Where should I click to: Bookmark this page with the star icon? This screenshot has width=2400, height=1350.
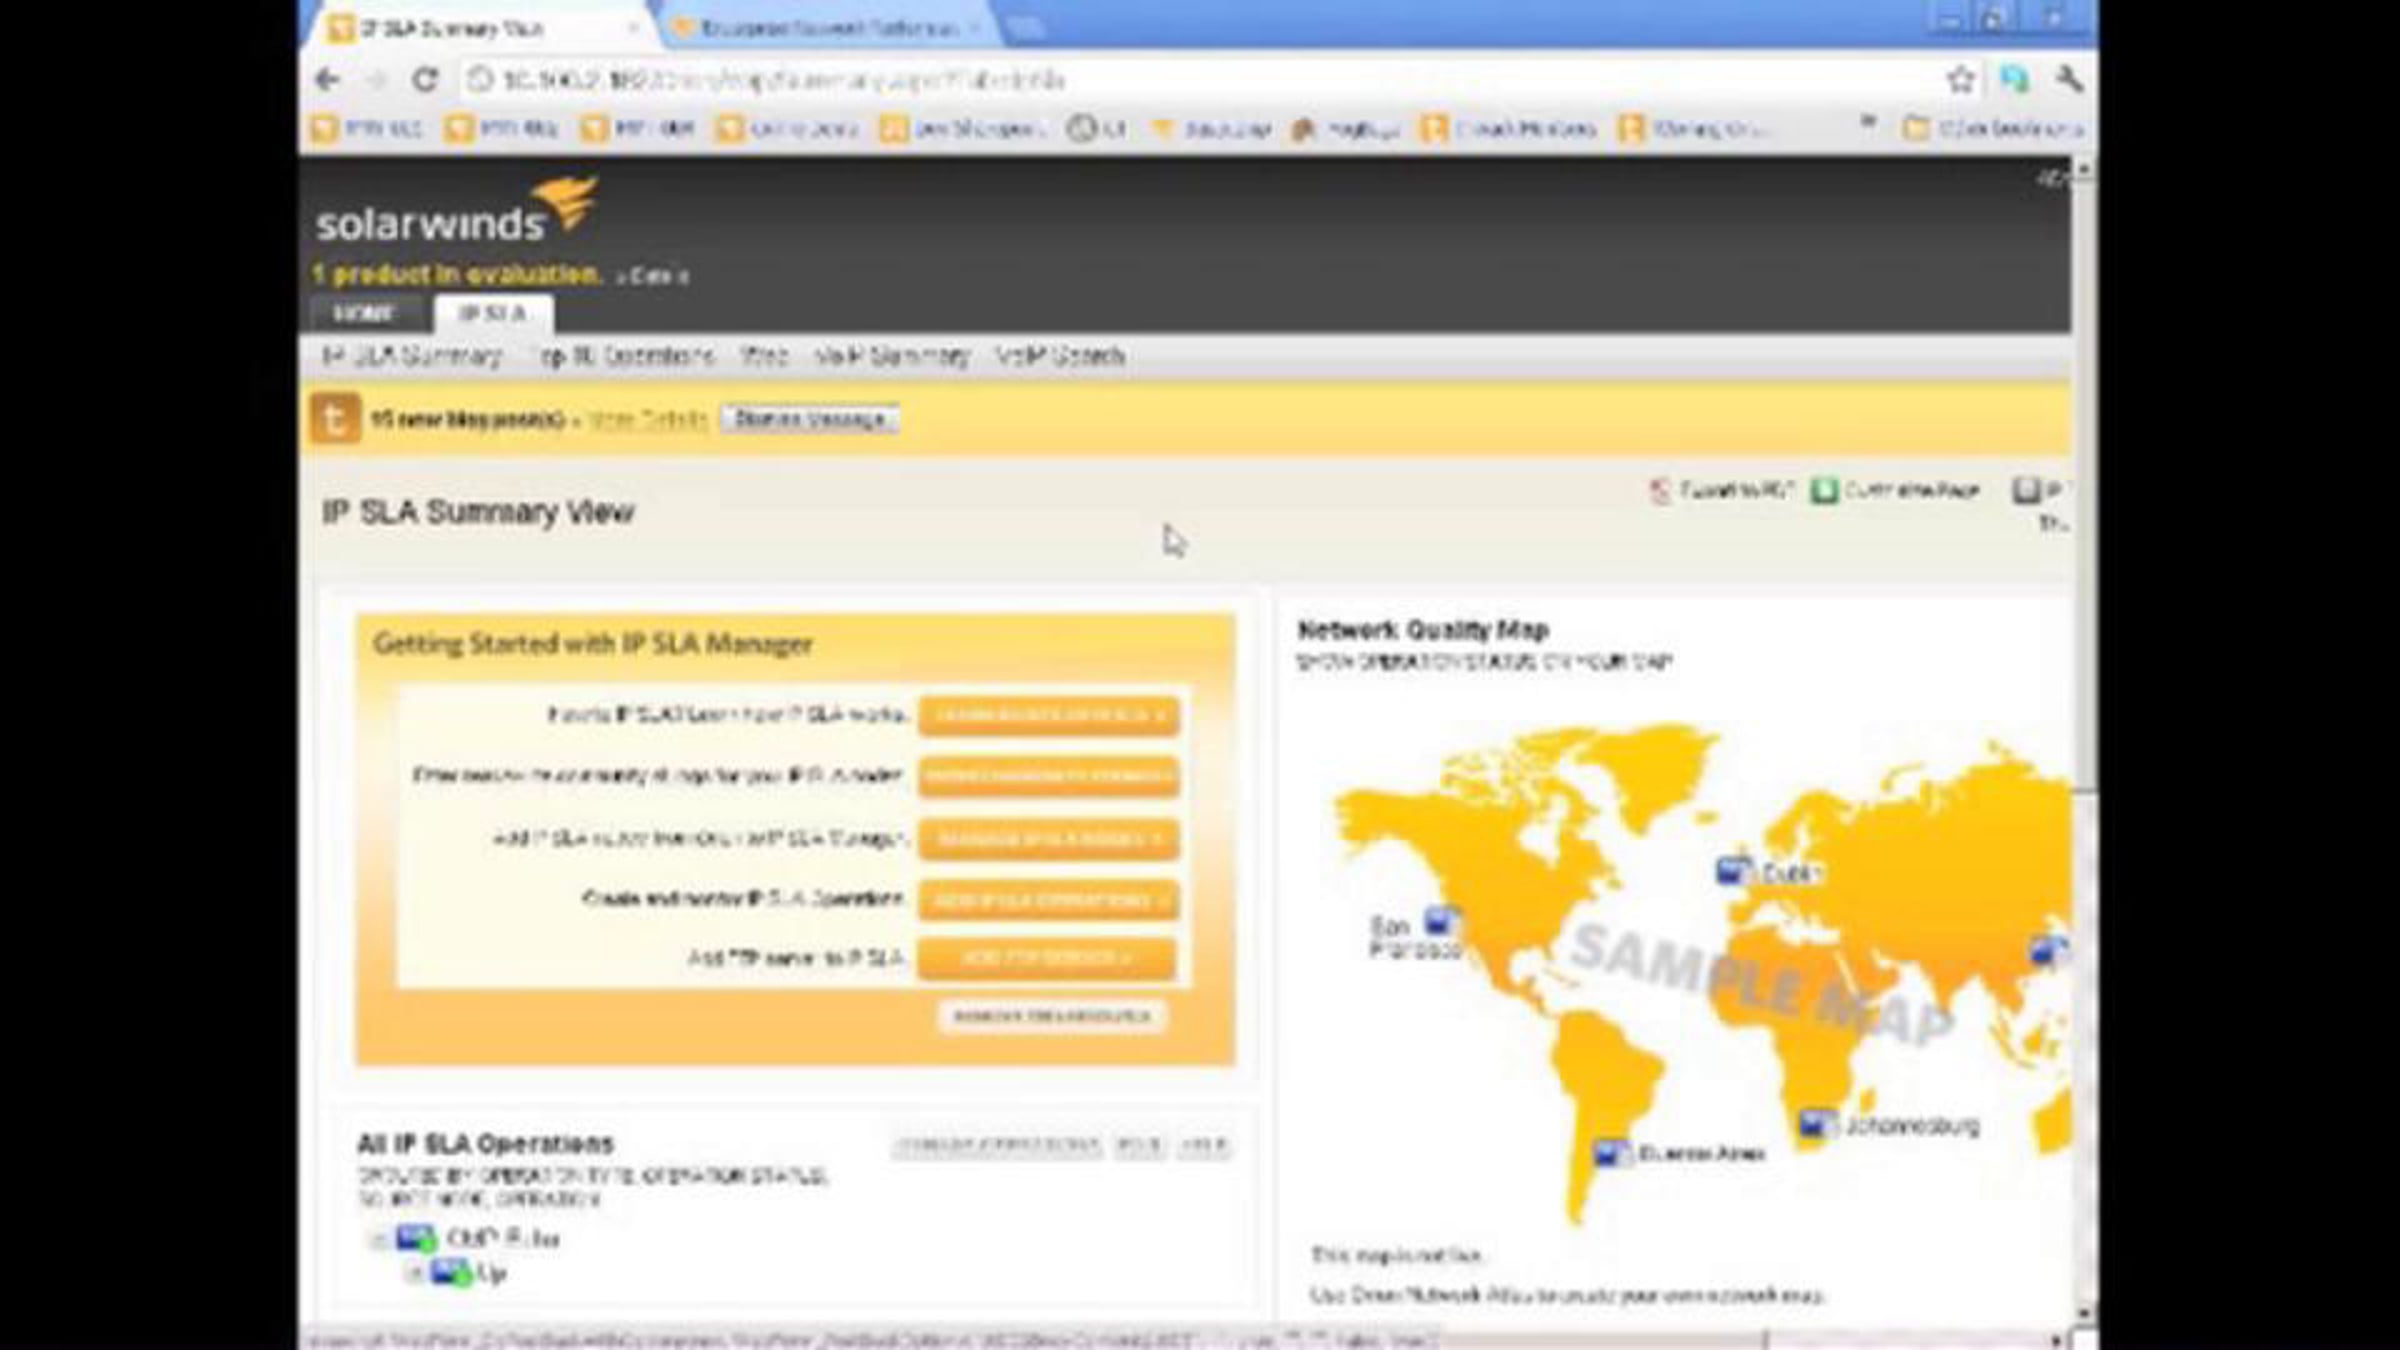1960,79
